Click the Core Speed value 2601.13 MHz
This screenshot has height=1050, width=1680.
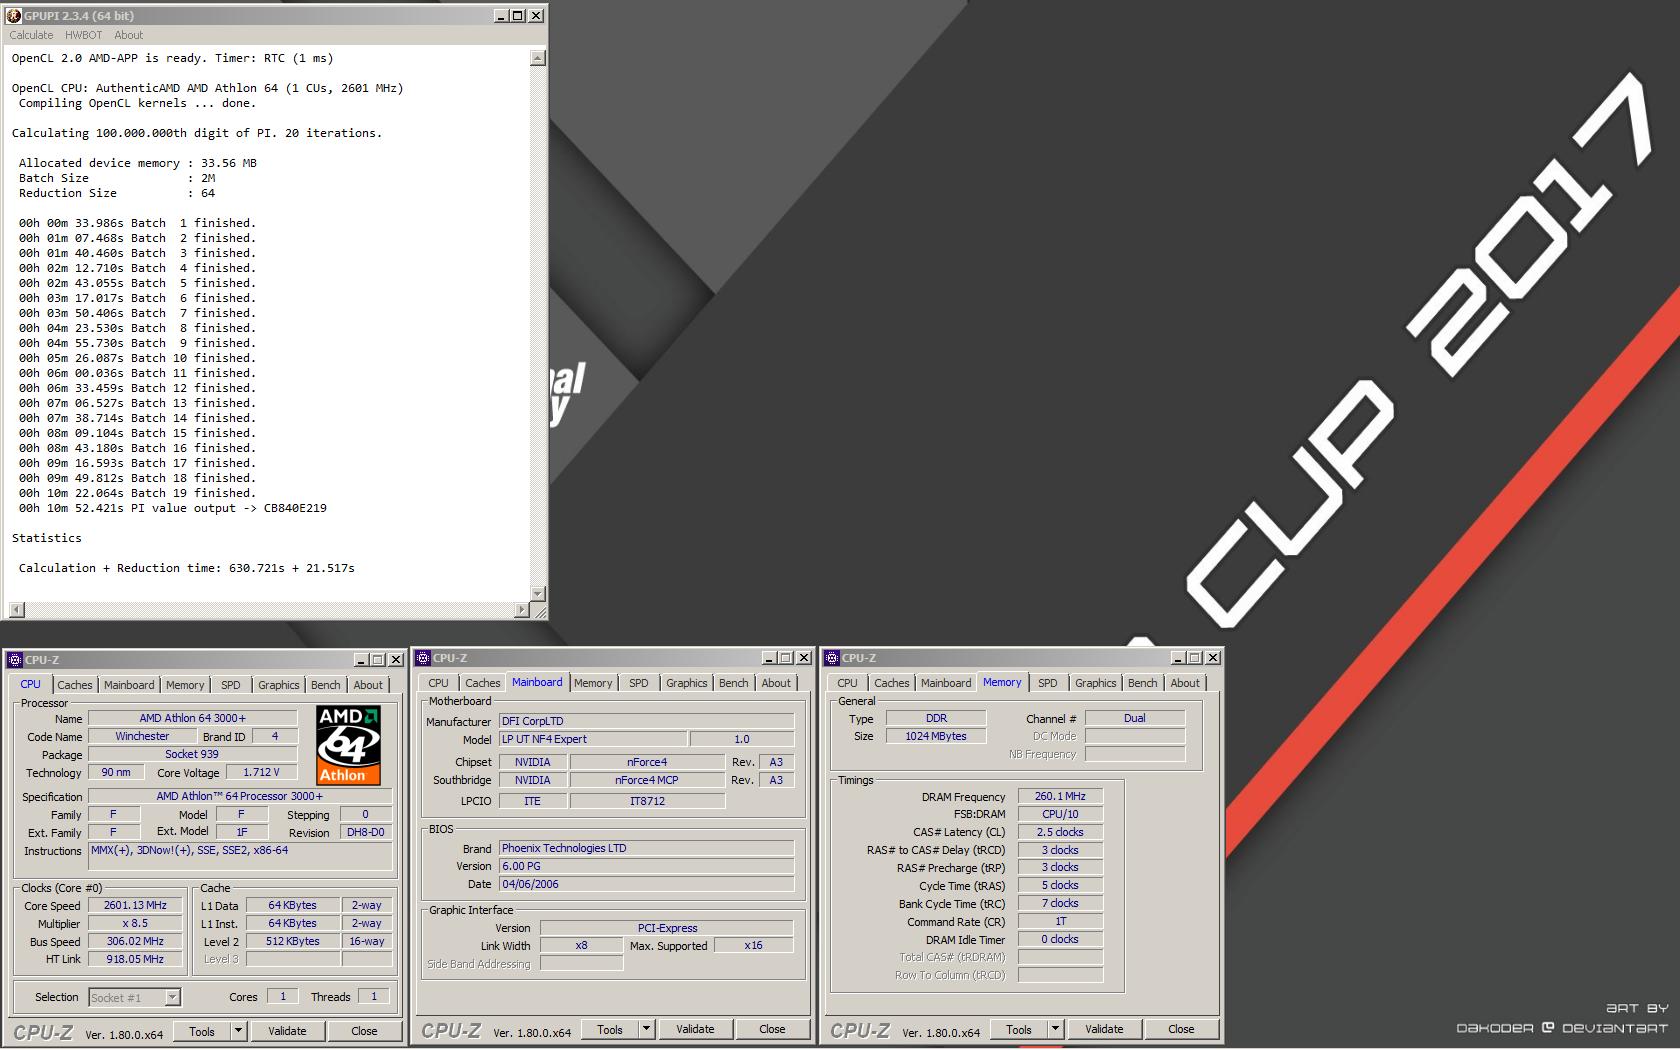pyautogui.click(x=135, y=905)
